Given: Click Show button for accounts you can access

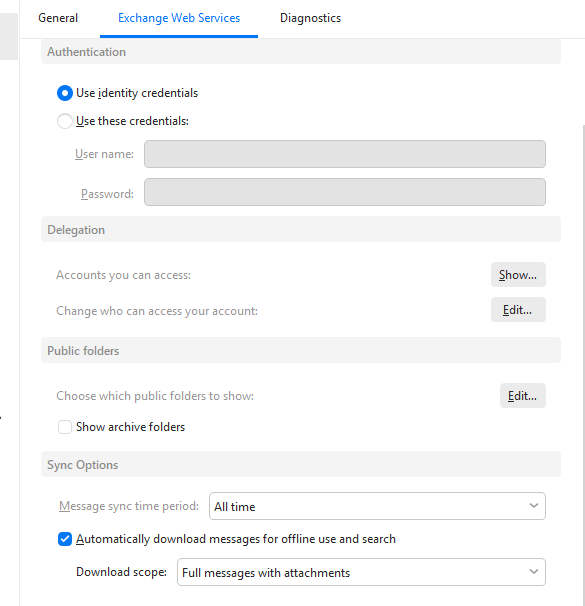Looking at the screenshot, I should coord(518,275).
